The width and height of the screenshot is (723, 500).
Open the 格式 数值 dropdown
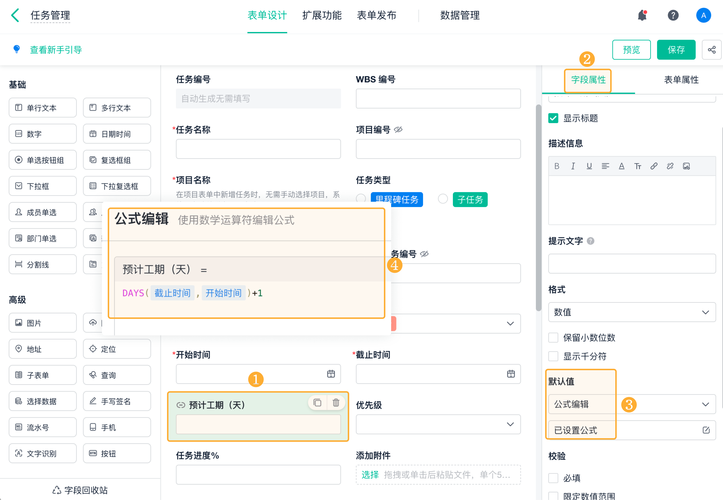[632, 312]
